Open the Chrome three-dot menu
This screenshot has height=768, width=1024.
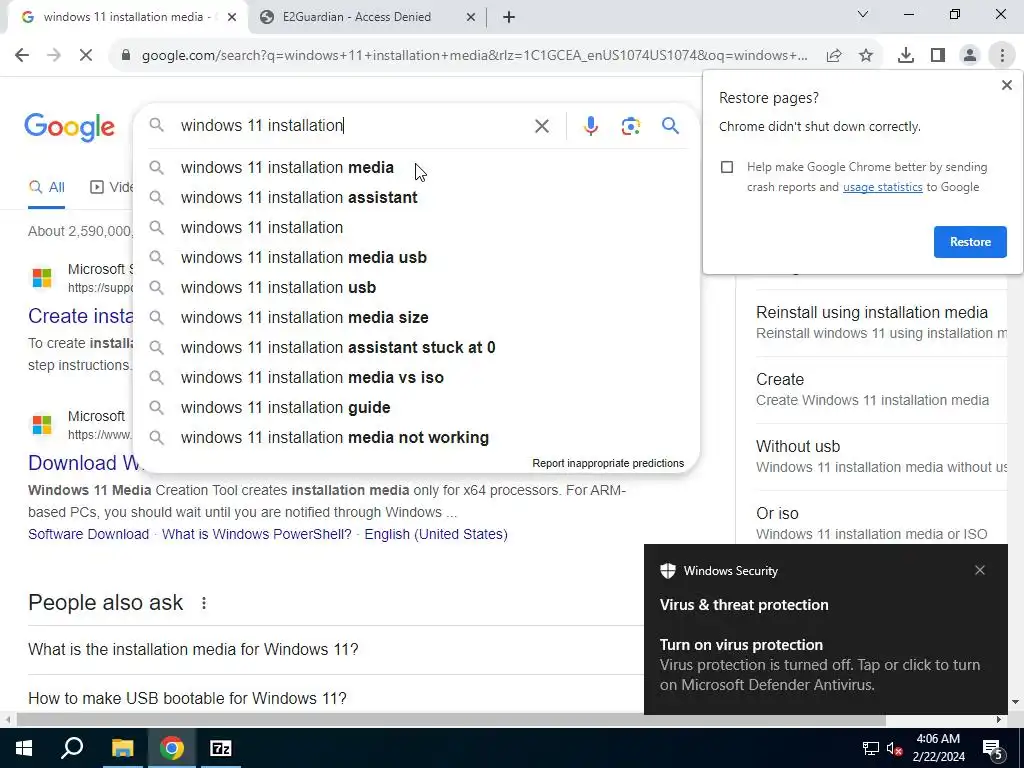(1002, 56)
